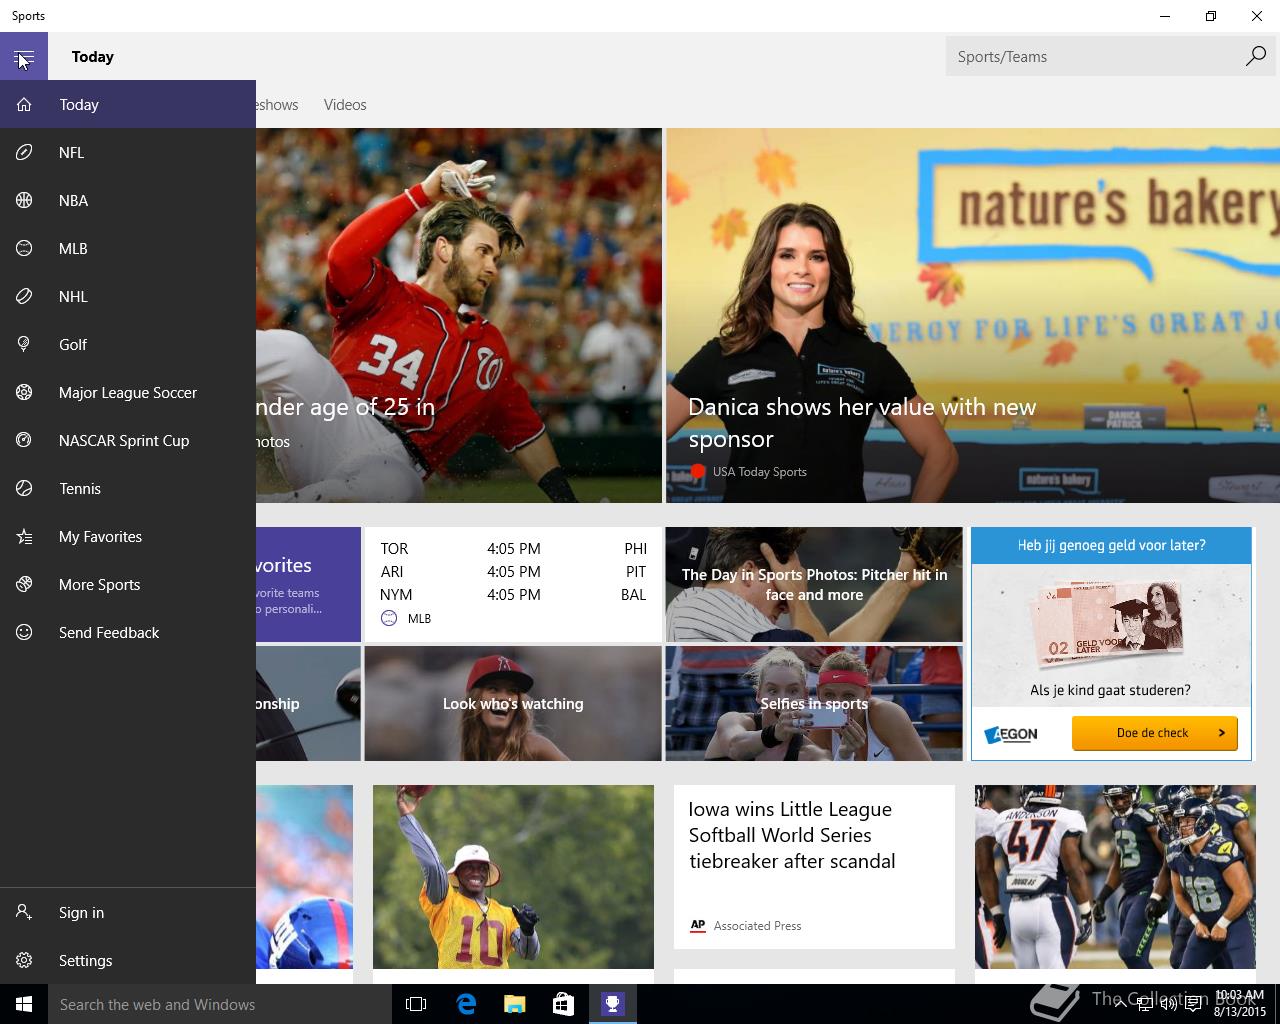1280x1024 pixels.
Task: Click the Today home icon
Action: (24, 104)
